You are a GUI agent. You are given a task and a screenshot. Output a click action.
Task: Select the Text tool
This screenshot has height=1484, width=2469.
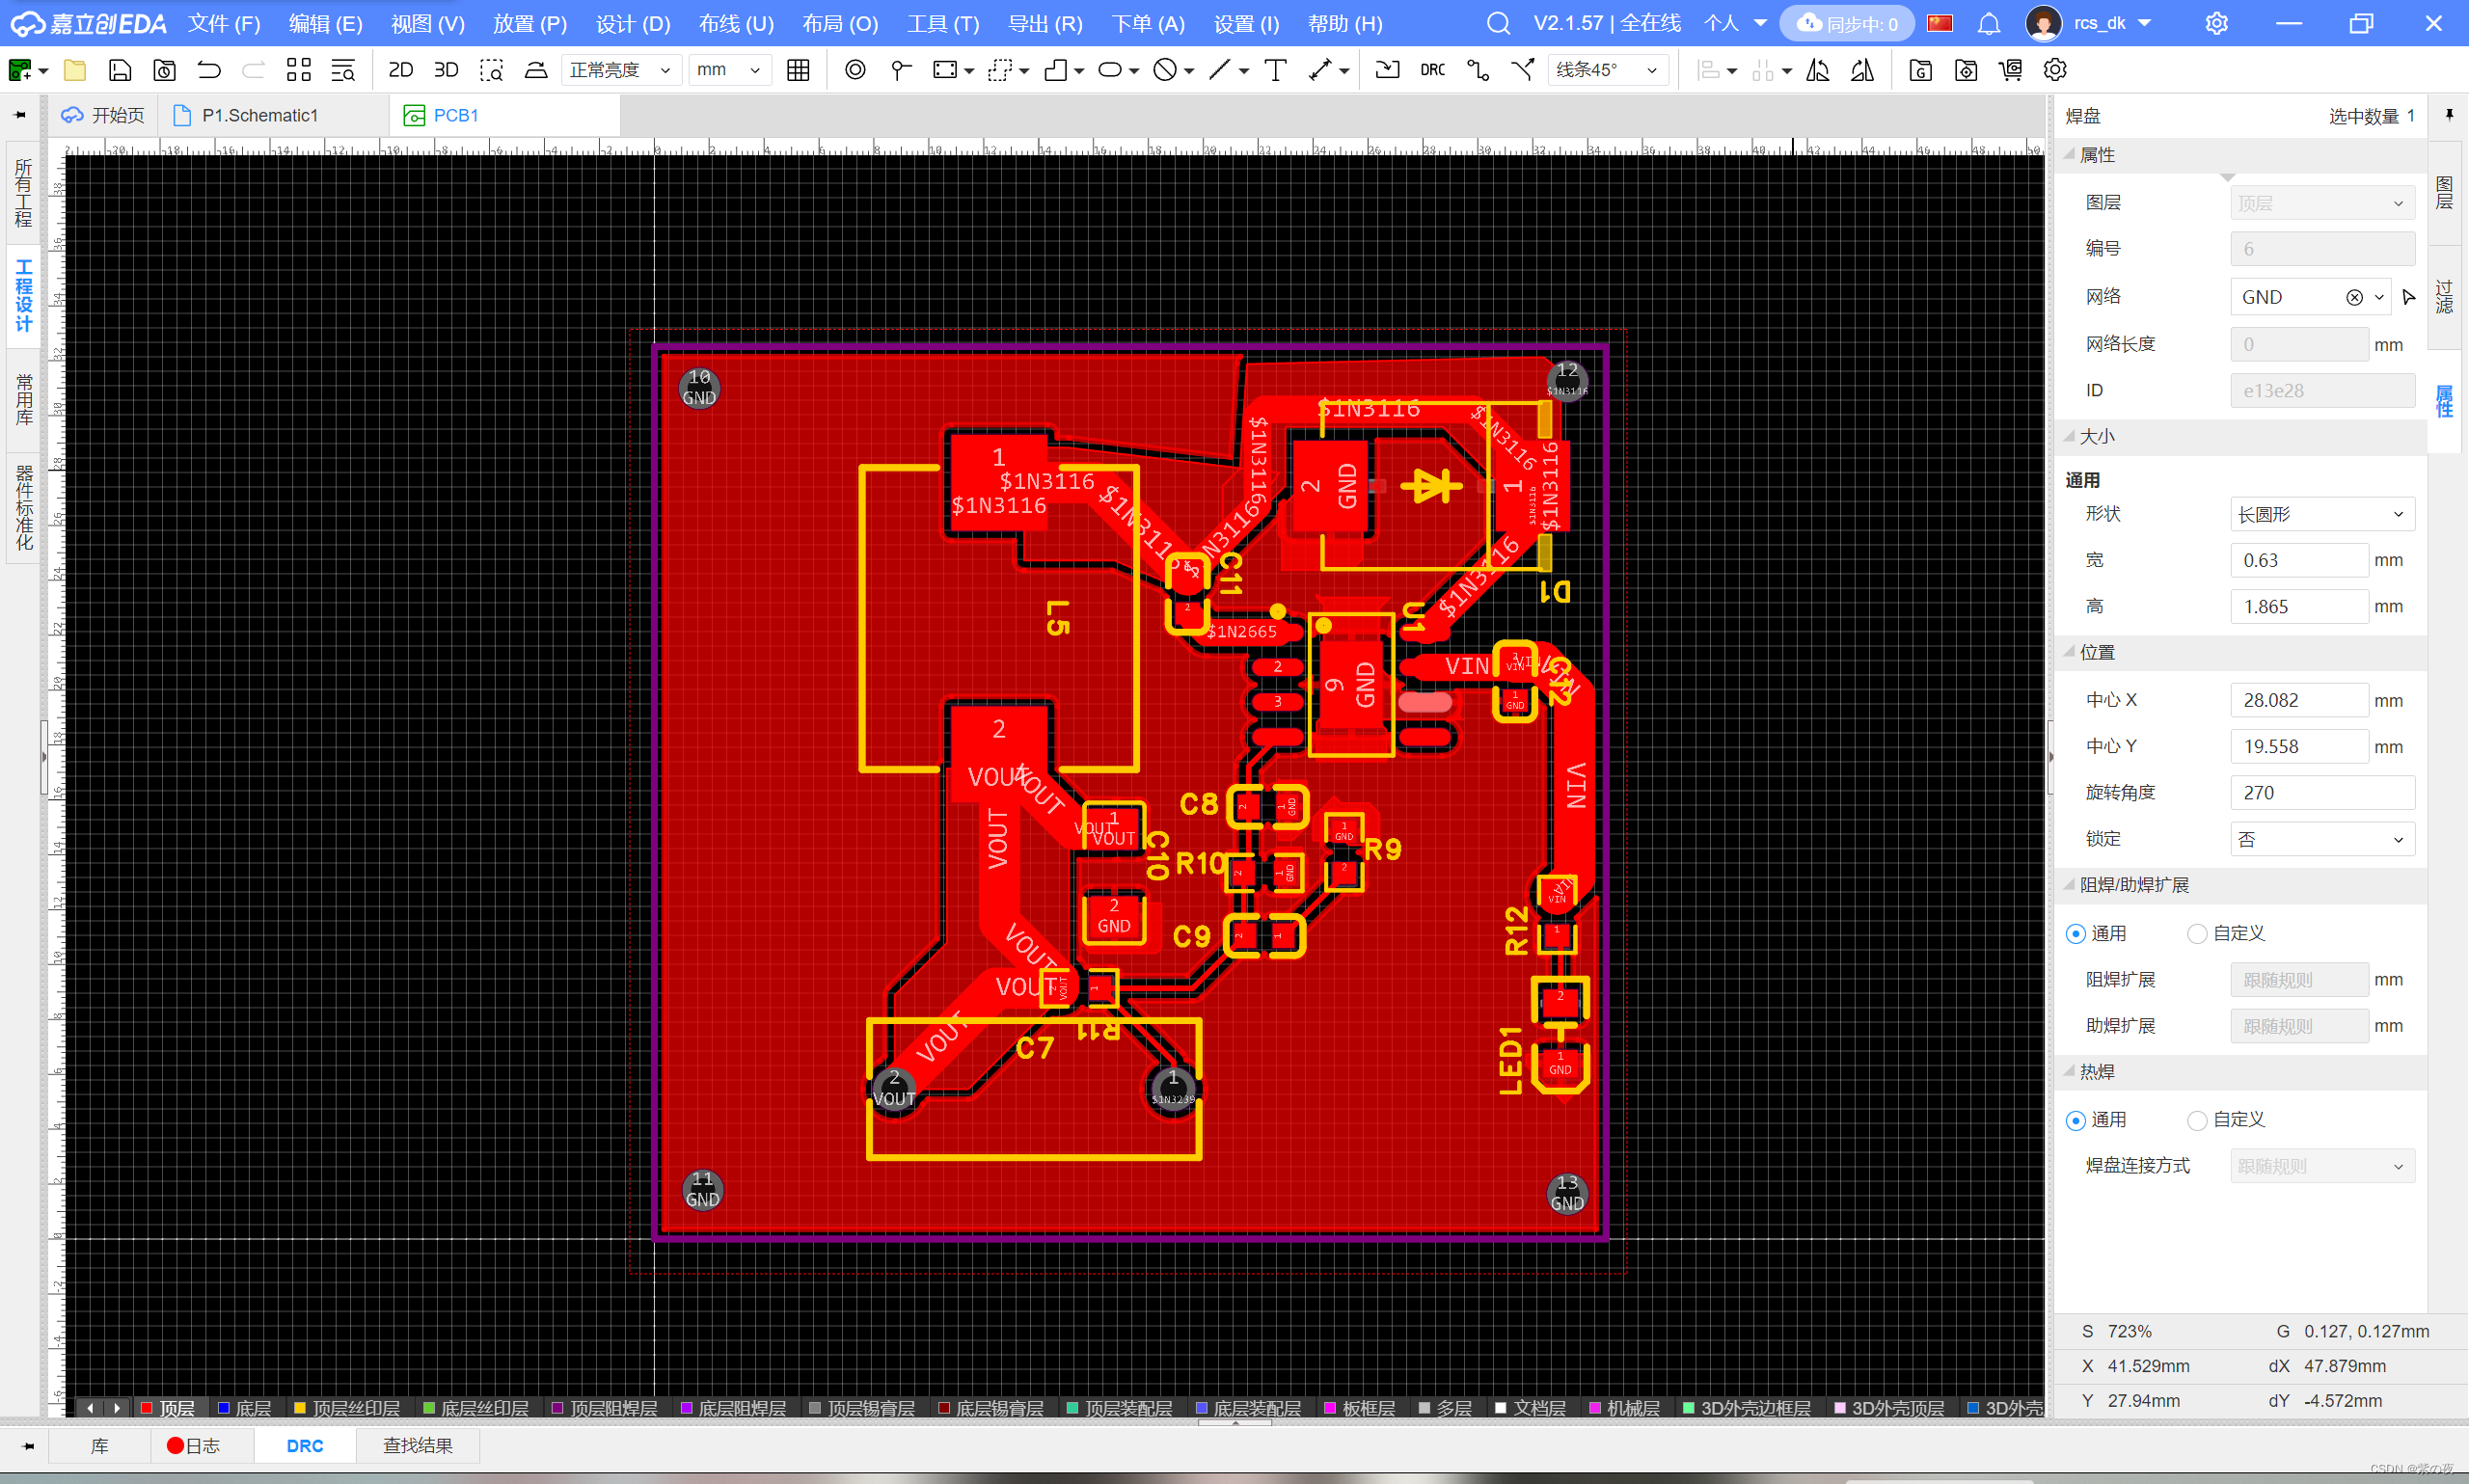click(x=1275, y=70)
